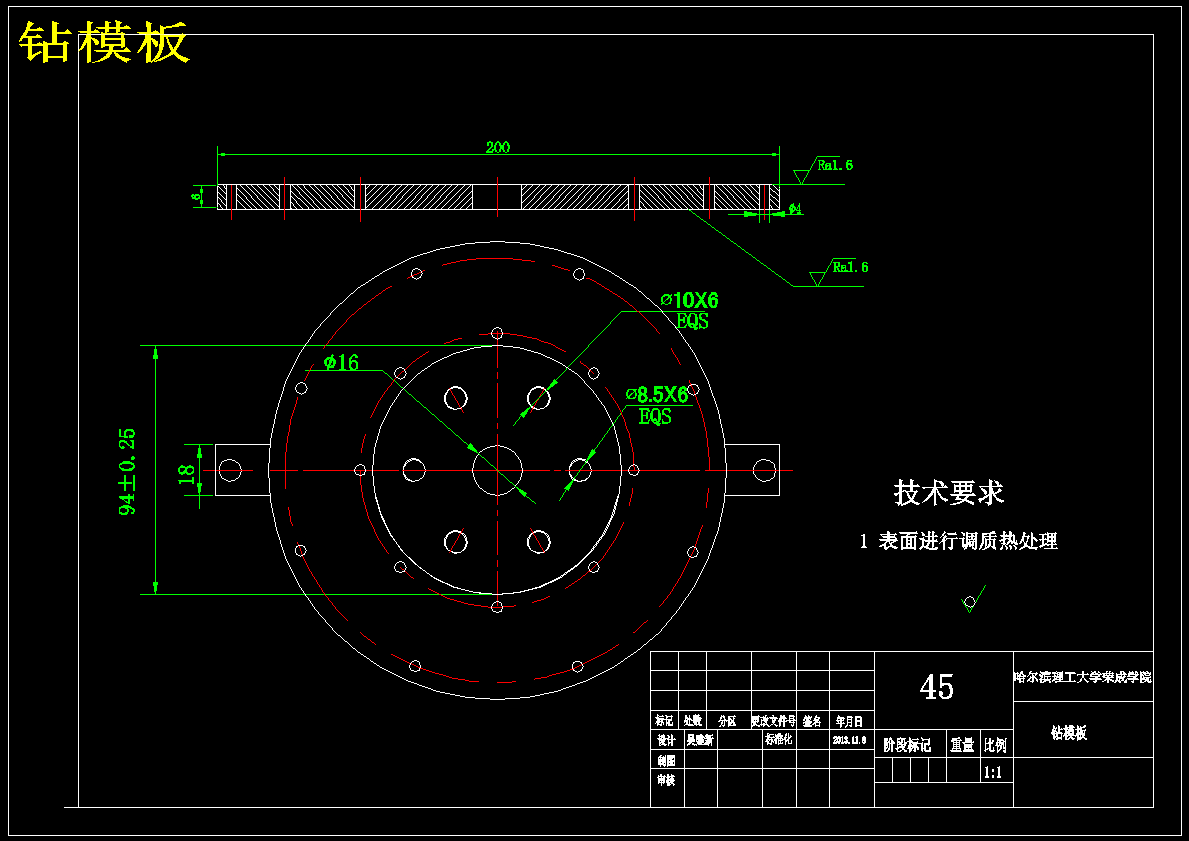Click the 'ø8.5X6' hole callout
This screenshot has width=1189, height=841.
click(x=657, y=394)
